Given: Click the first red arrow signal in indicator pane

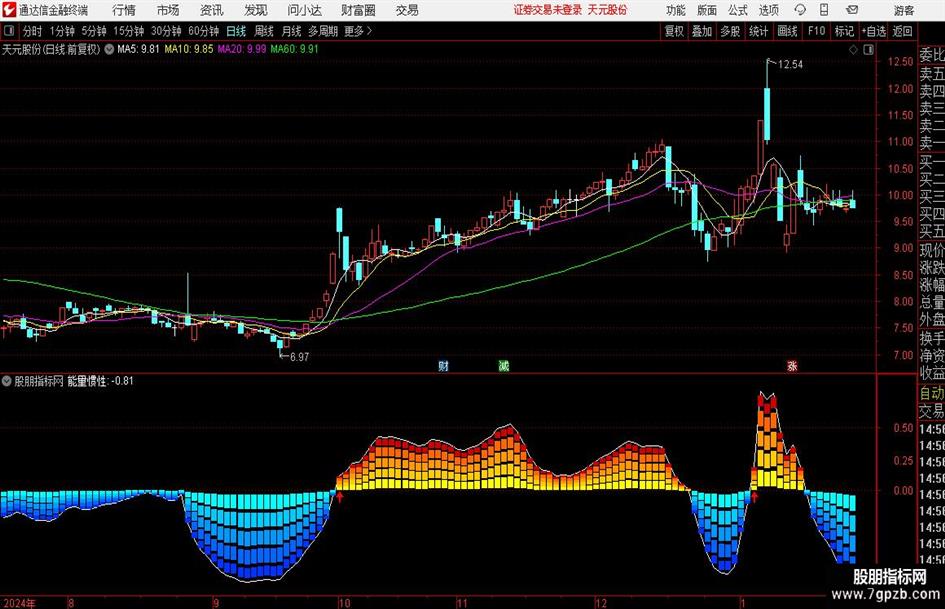Looking at the screenshot, I should point(340,497).
